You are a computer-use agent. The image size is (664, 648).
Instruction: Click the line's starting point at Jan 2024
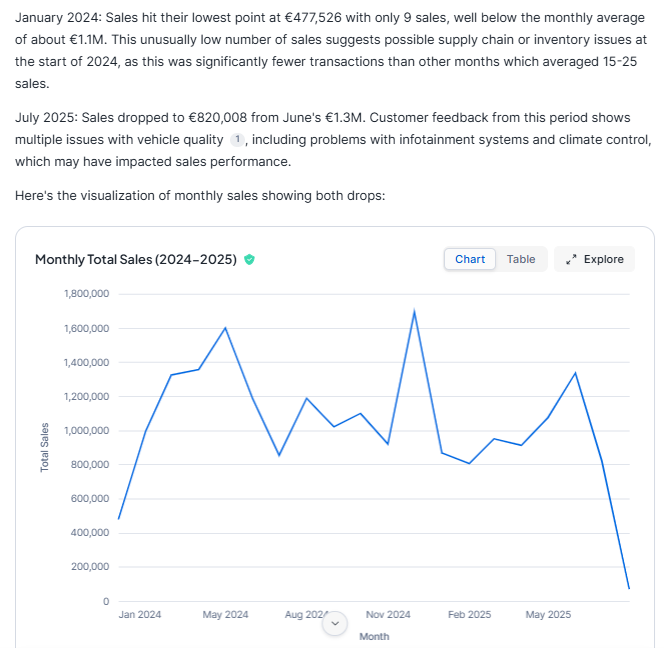tap(118, 519)
